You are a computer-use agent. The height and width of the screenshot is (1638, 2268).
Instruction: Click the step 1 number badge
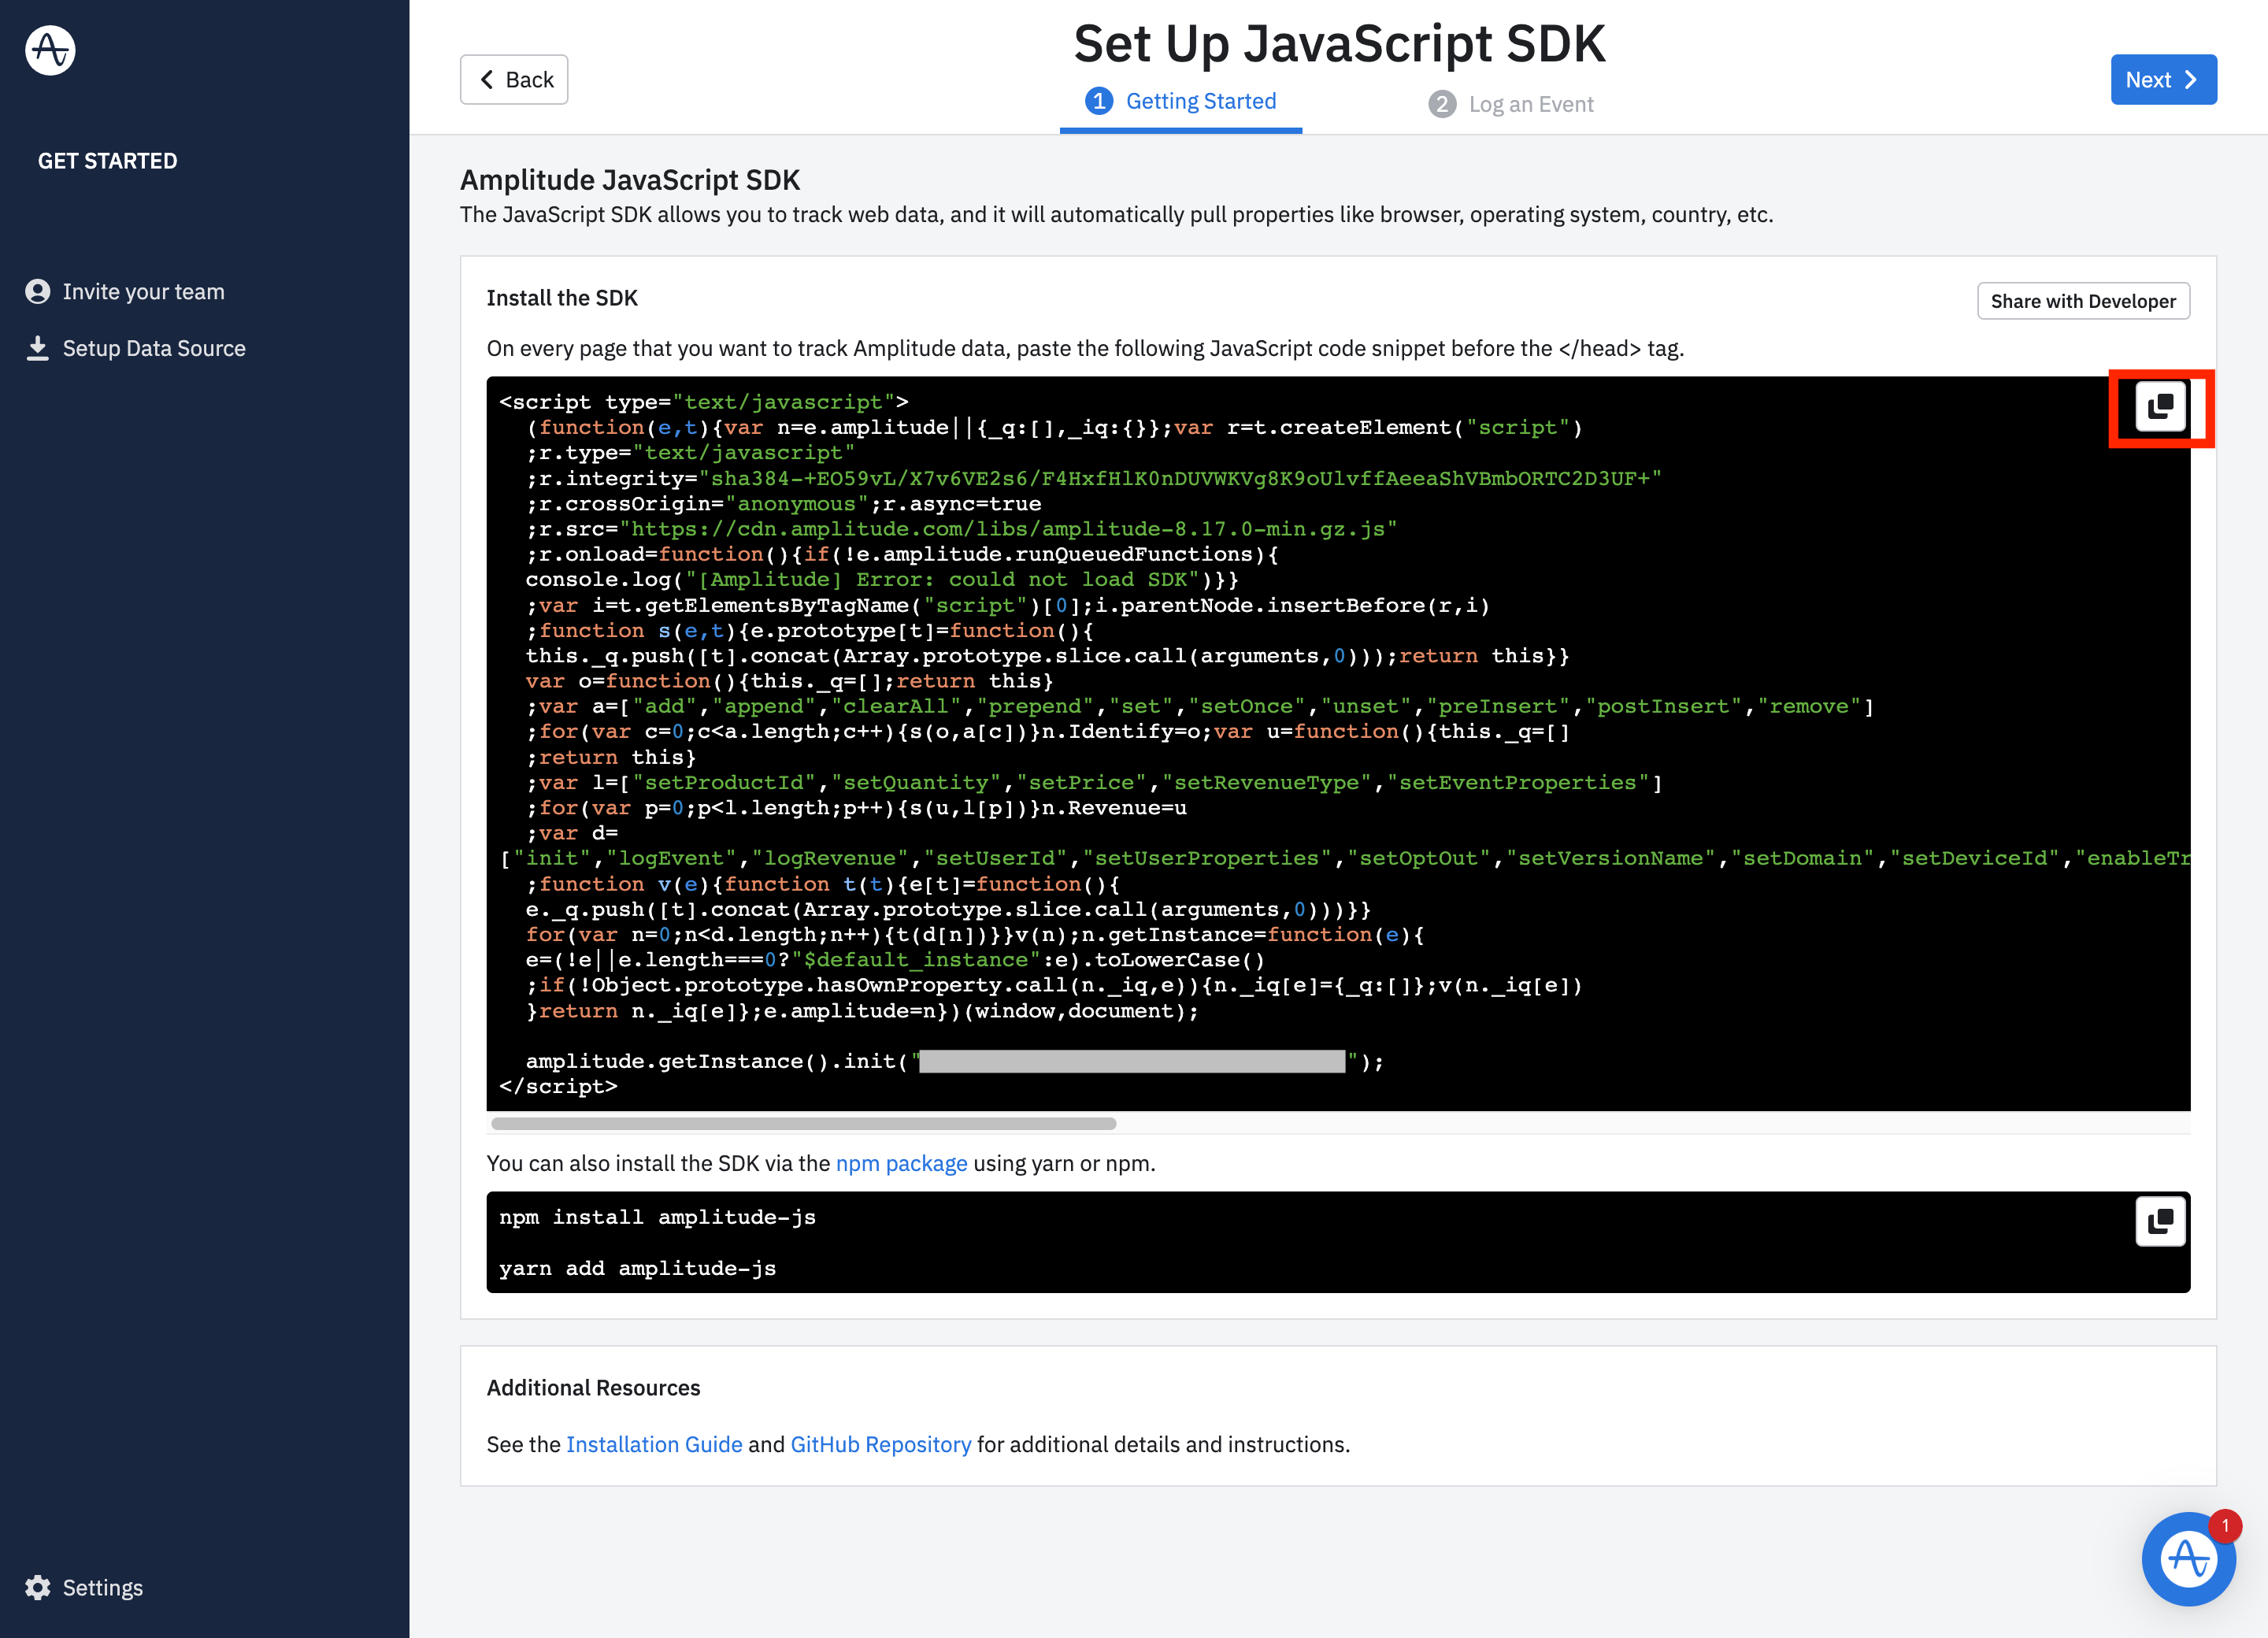coord(1099,101)
